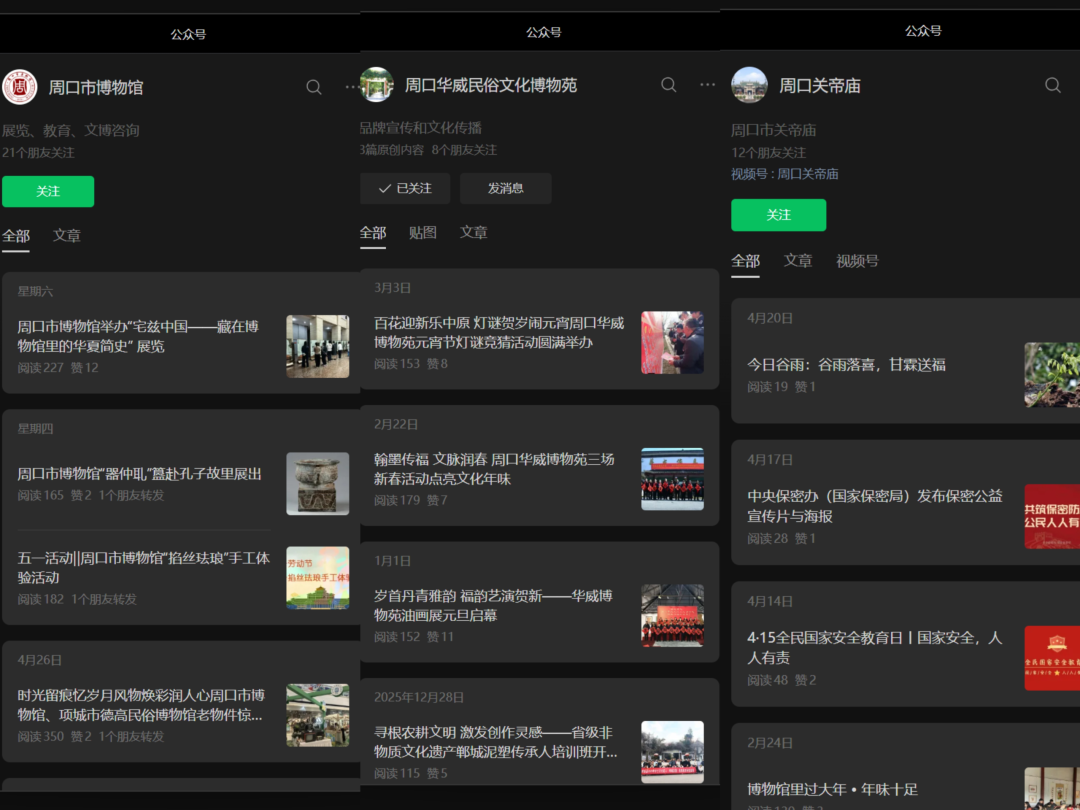Click thumbnail of 时光留痕忆岁月 article
Viewport: 1080px width, 810px height.
[x=318, y=715]
